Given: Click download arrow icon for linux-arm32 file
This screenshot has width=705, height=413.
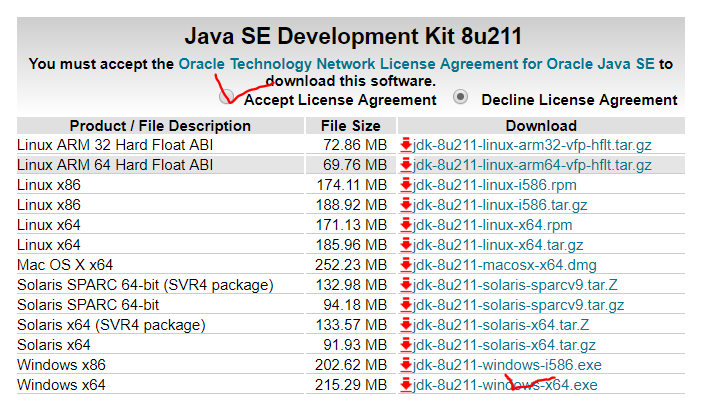Looking at the screenshot, I should [x=406, y=145].
